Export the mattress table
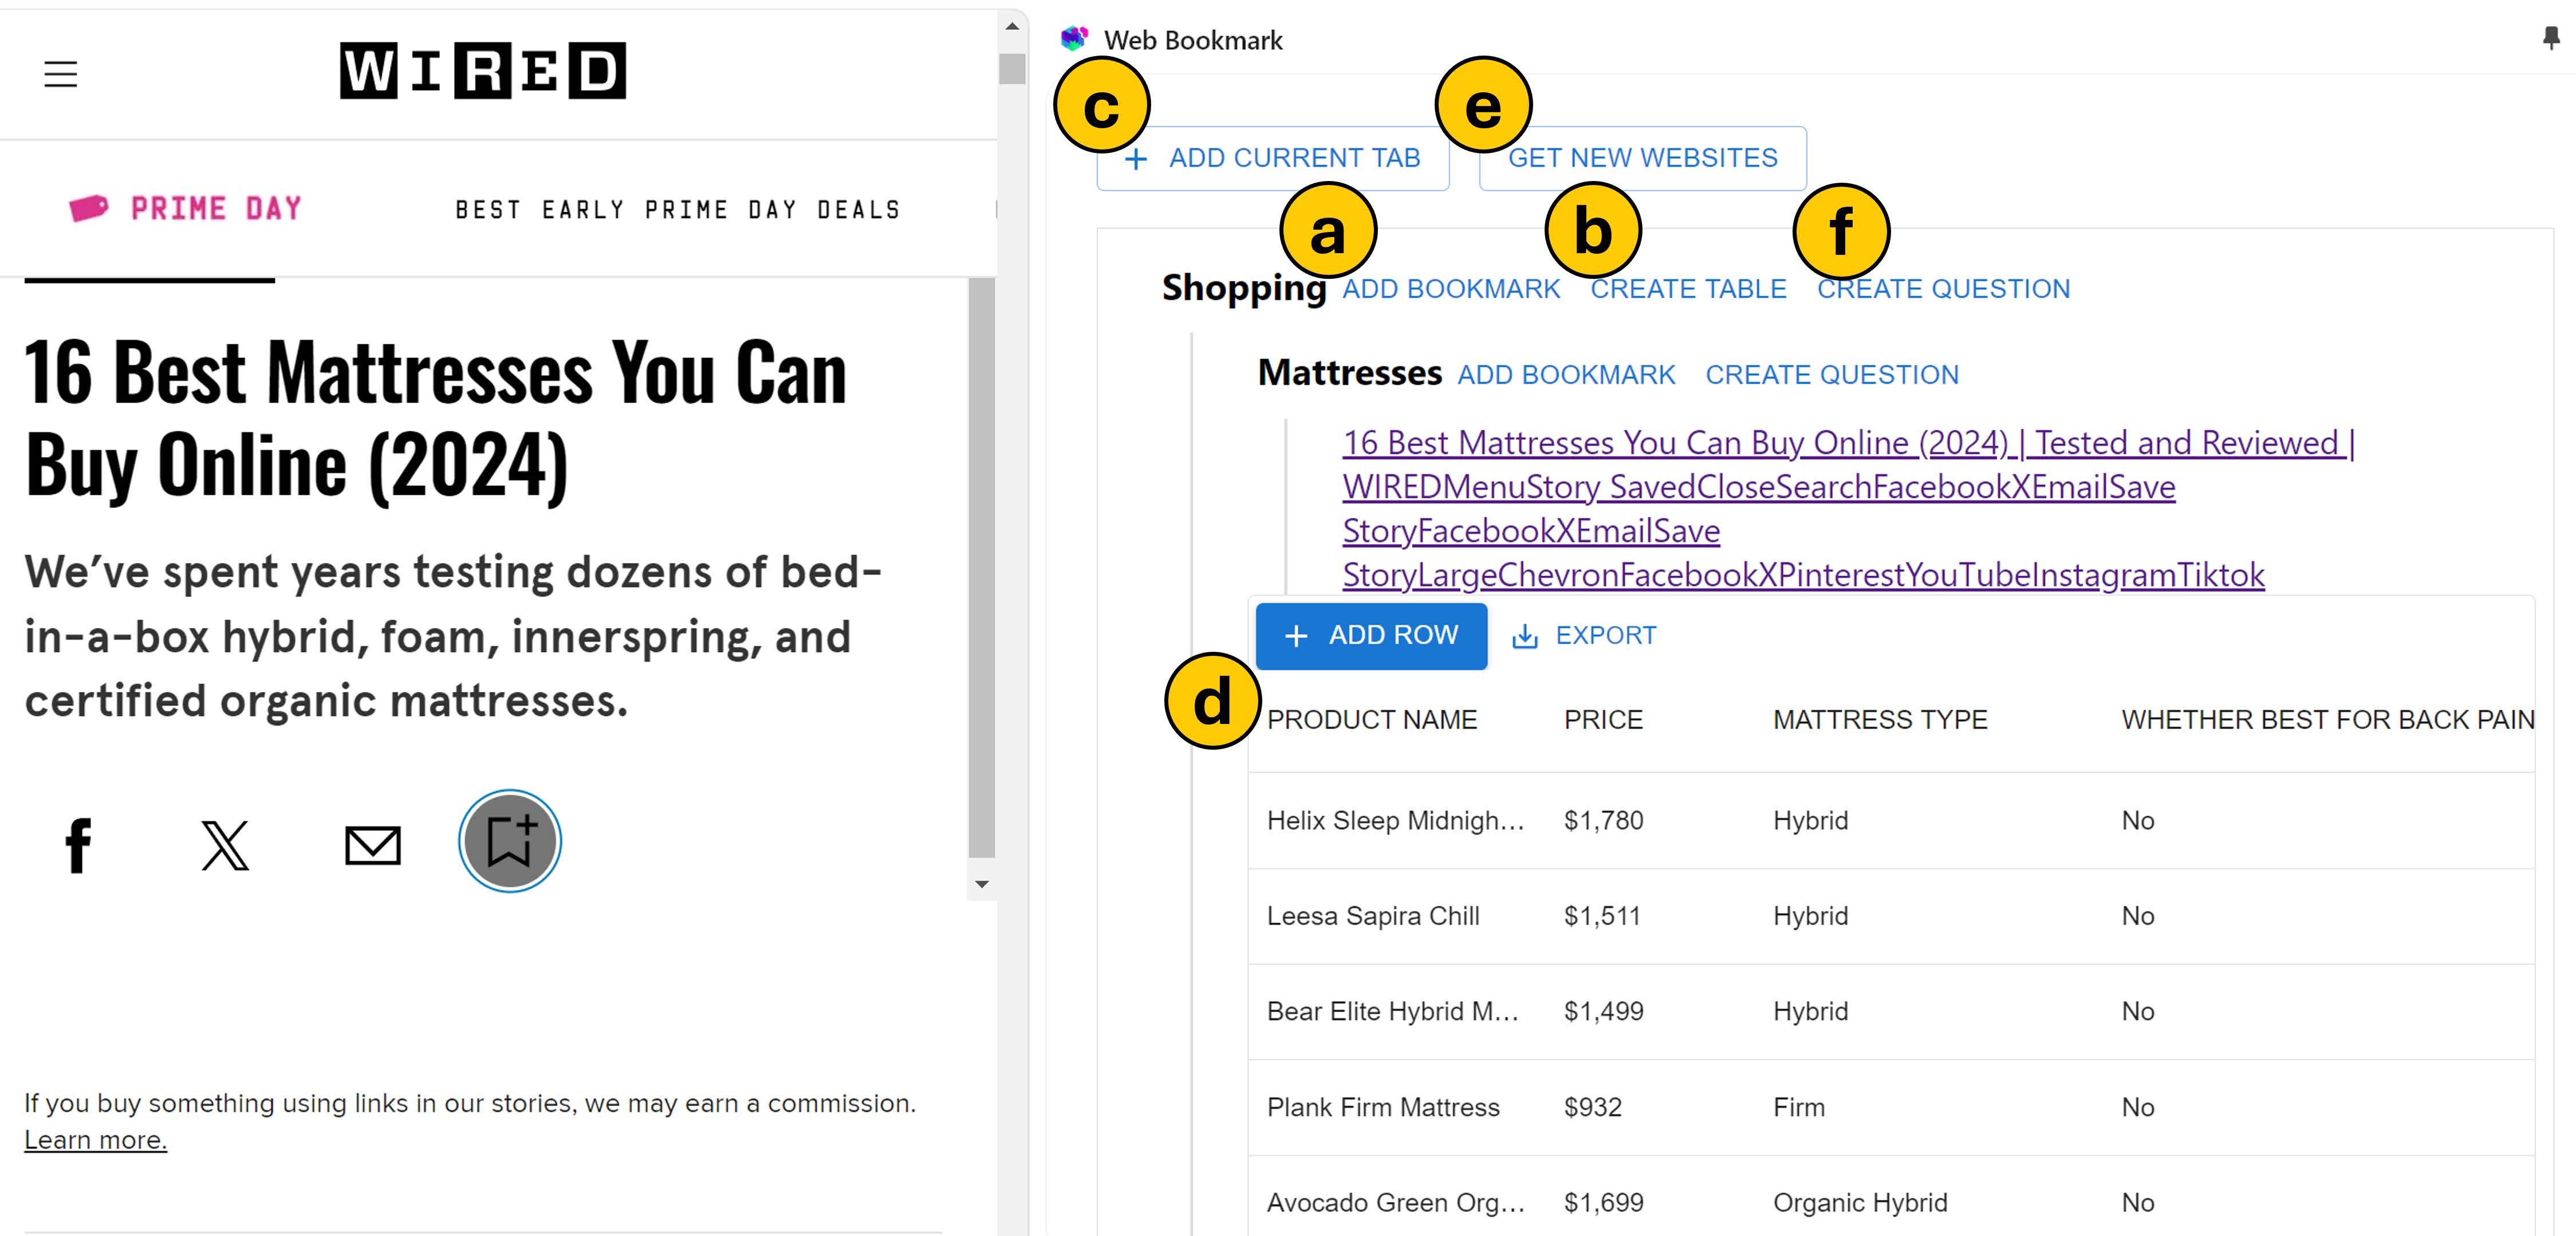Image resolution: width=2576 pixels, height=1236 pixels. point(1584,636)
